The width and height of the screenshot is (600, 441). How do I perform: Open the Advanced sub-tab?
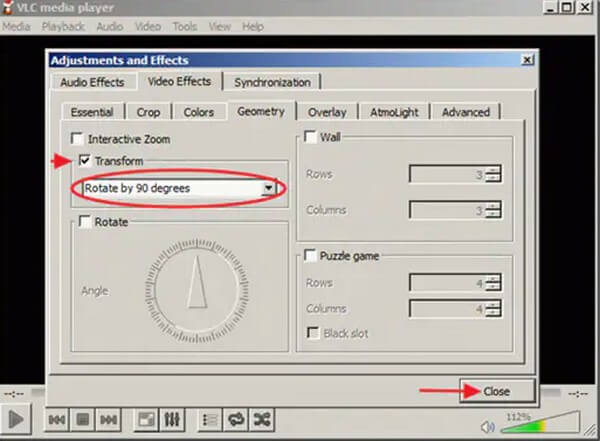tap(466, 112)
